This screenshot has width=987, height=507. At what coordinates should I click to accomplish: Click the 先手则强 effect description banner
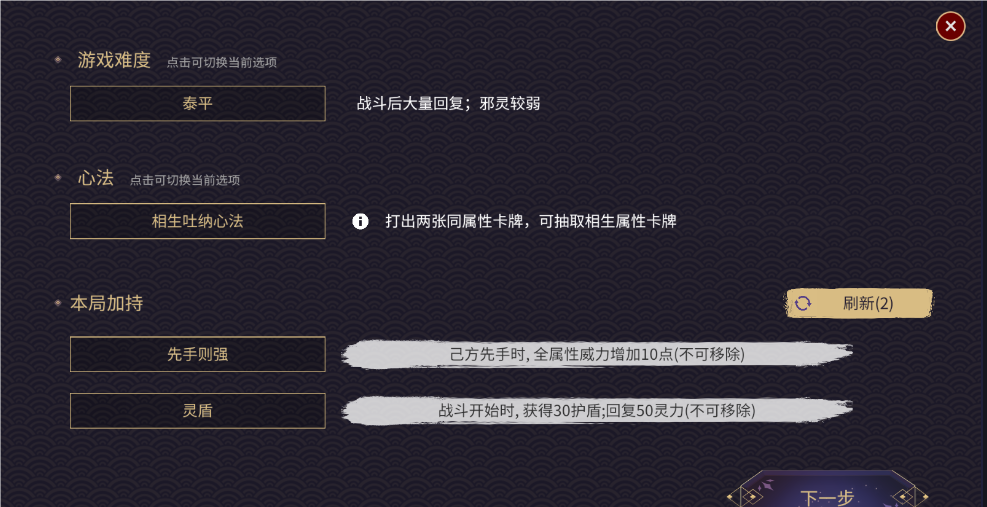click(597, 354)
